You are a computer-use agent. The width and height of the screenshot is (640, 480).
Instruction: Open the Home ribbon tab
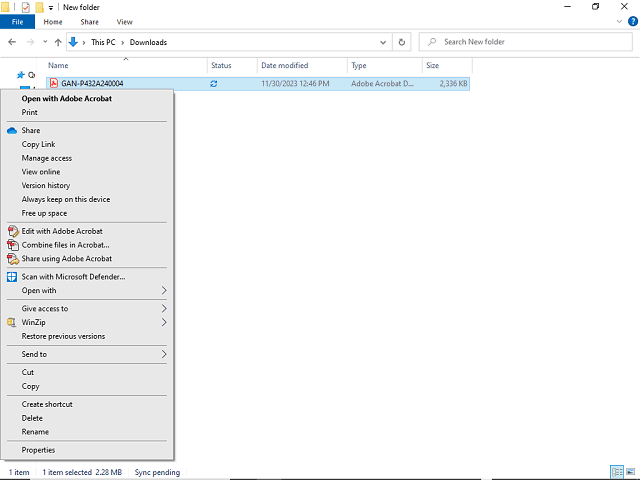click(x=53, y=22)
